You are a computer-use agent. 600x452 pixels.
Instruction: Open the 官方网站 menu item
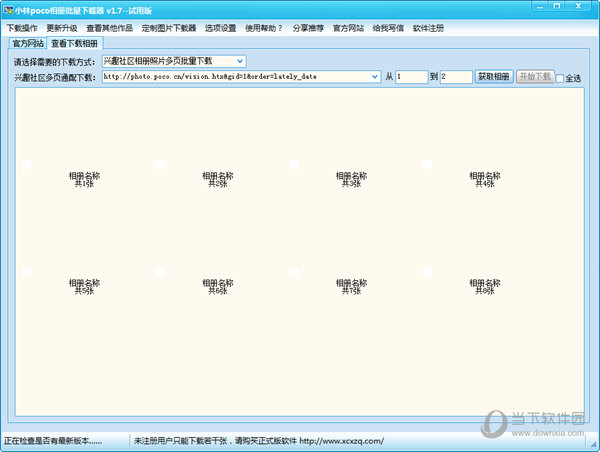[x=348, y=28]
